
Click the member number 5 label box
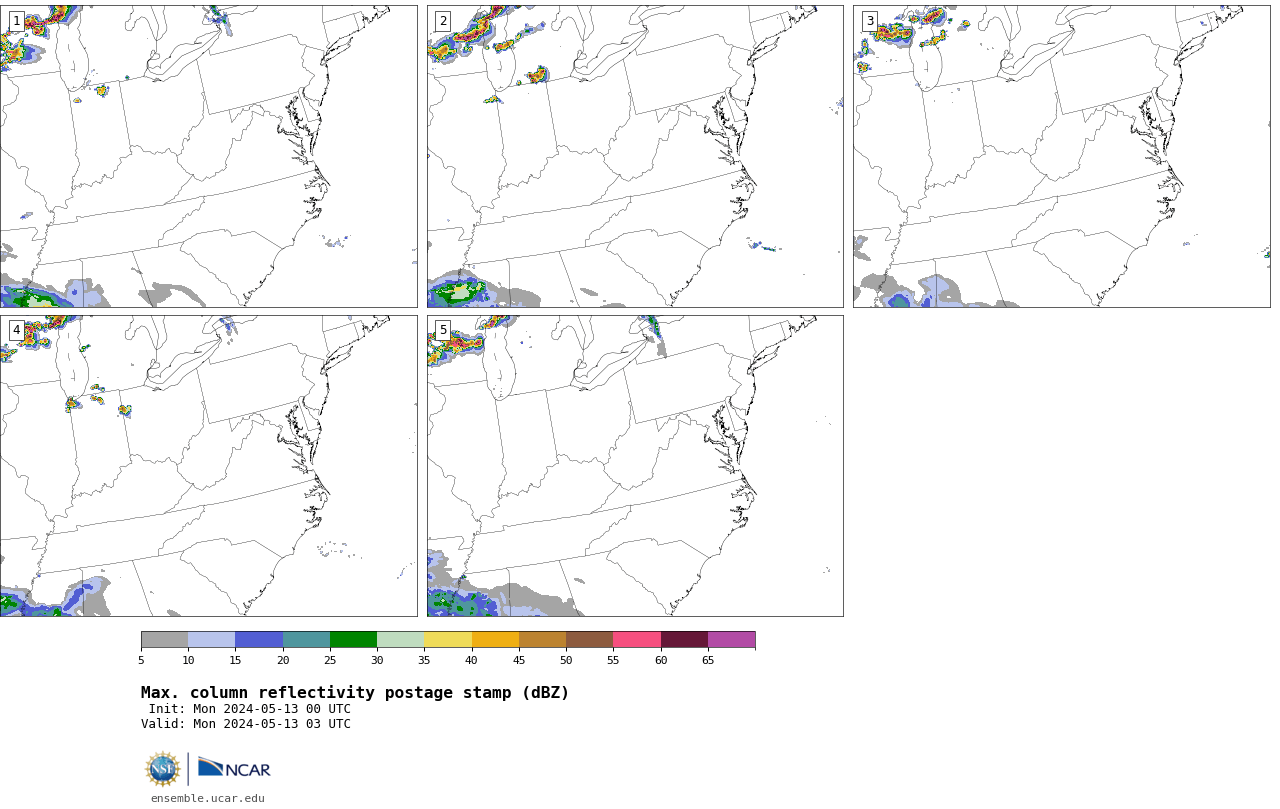(x=443, y=330)
